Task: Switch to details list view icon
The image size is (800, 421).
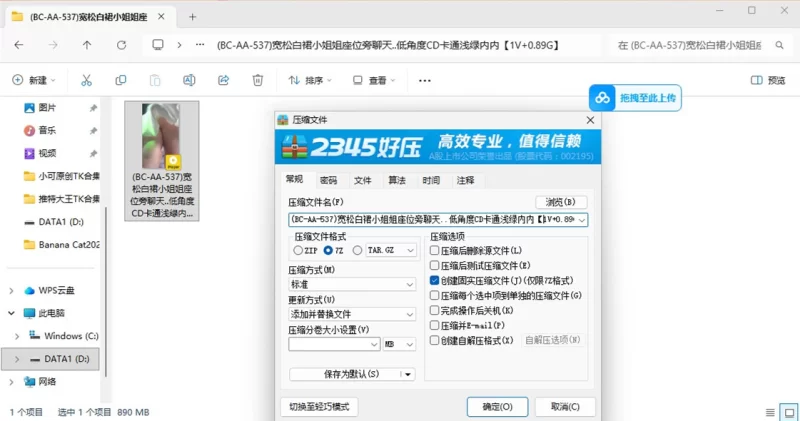Action: (770, 412)
